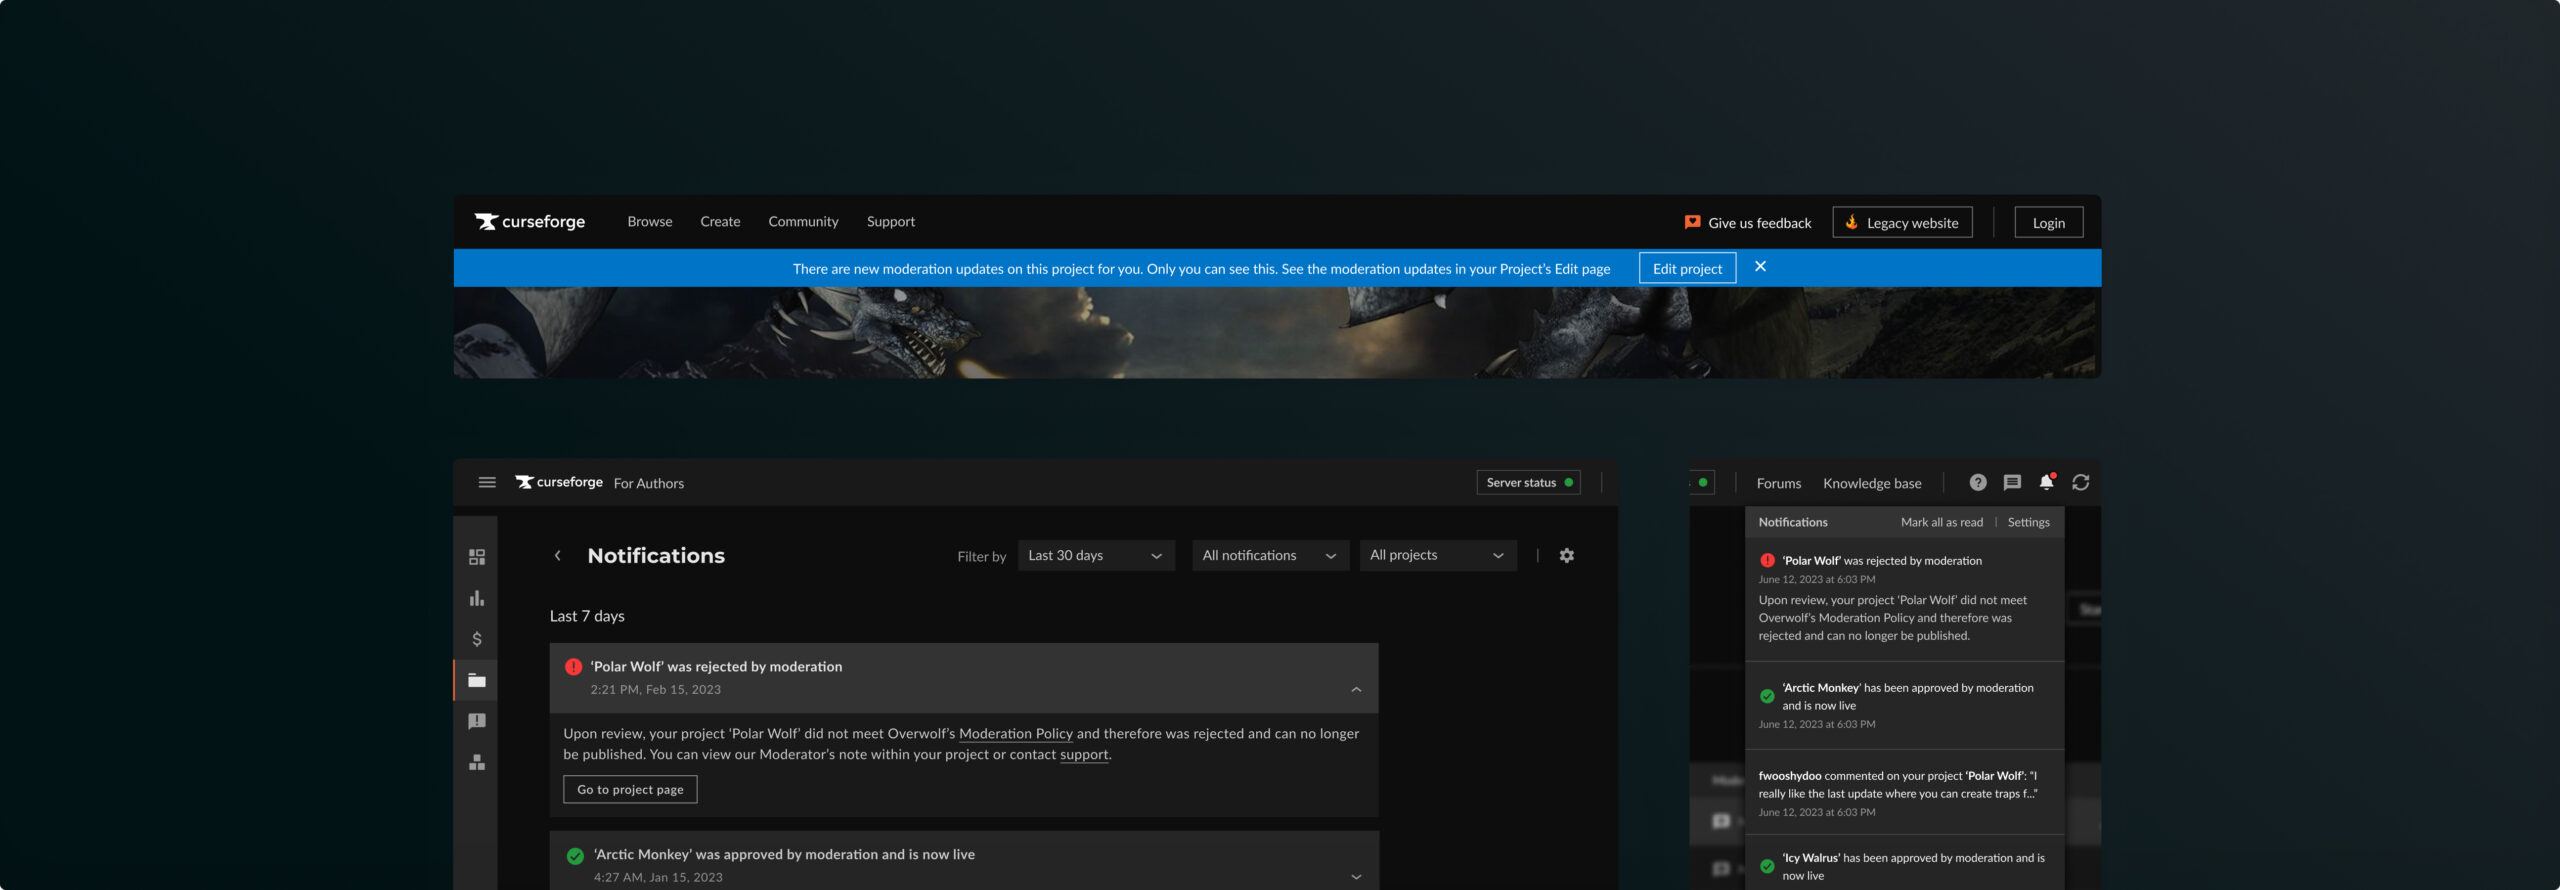Click green check icon on Arctic Monkey list notification
The width and height of the screenshot is (2560, 890).
(x=575, y=855)
